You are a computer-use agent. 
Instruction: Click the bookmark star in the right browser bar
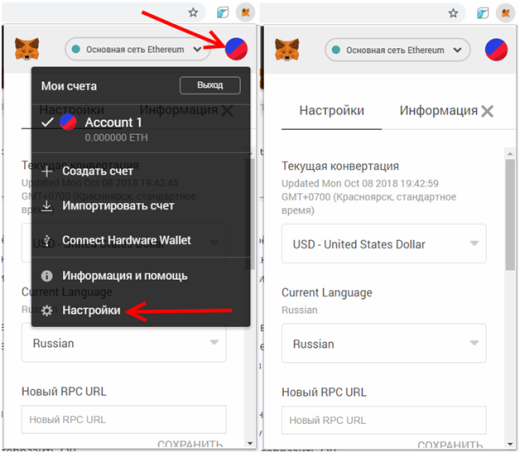(x=453, y=13)
